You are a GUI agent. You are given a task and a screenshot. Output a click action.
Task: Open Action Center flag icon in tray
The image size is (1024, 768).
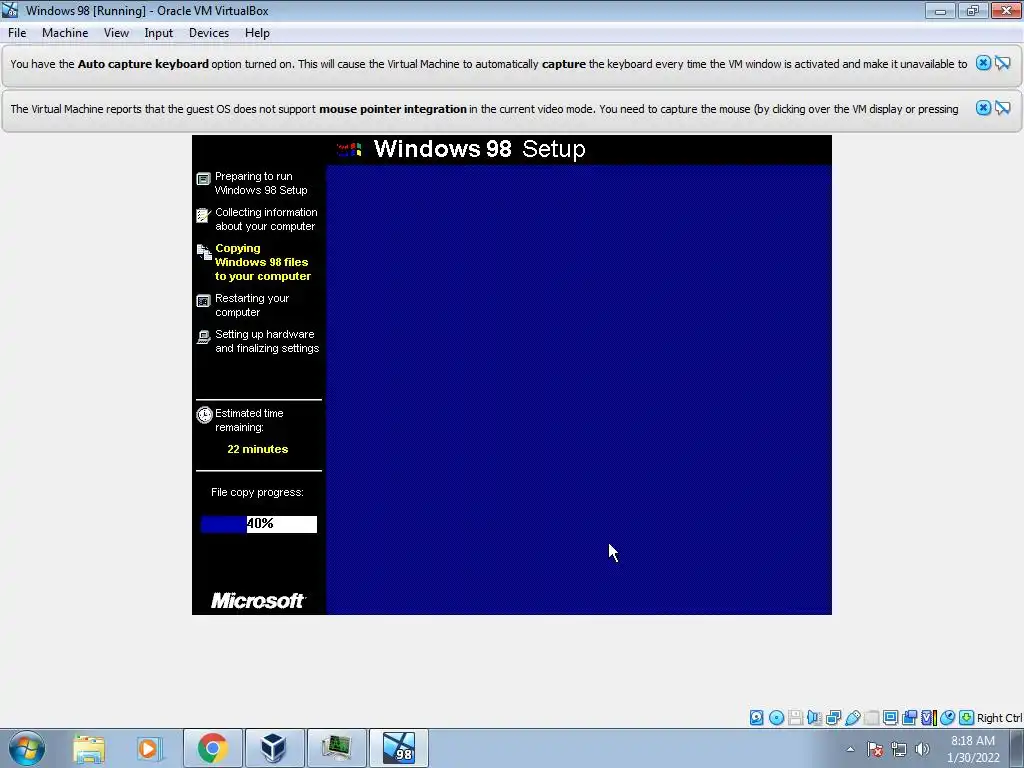tap(875, 749)
